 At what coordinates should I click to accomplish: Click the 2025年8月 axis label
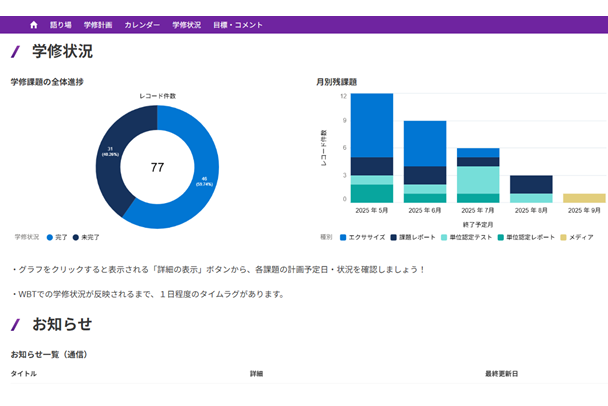coord(531,211)
